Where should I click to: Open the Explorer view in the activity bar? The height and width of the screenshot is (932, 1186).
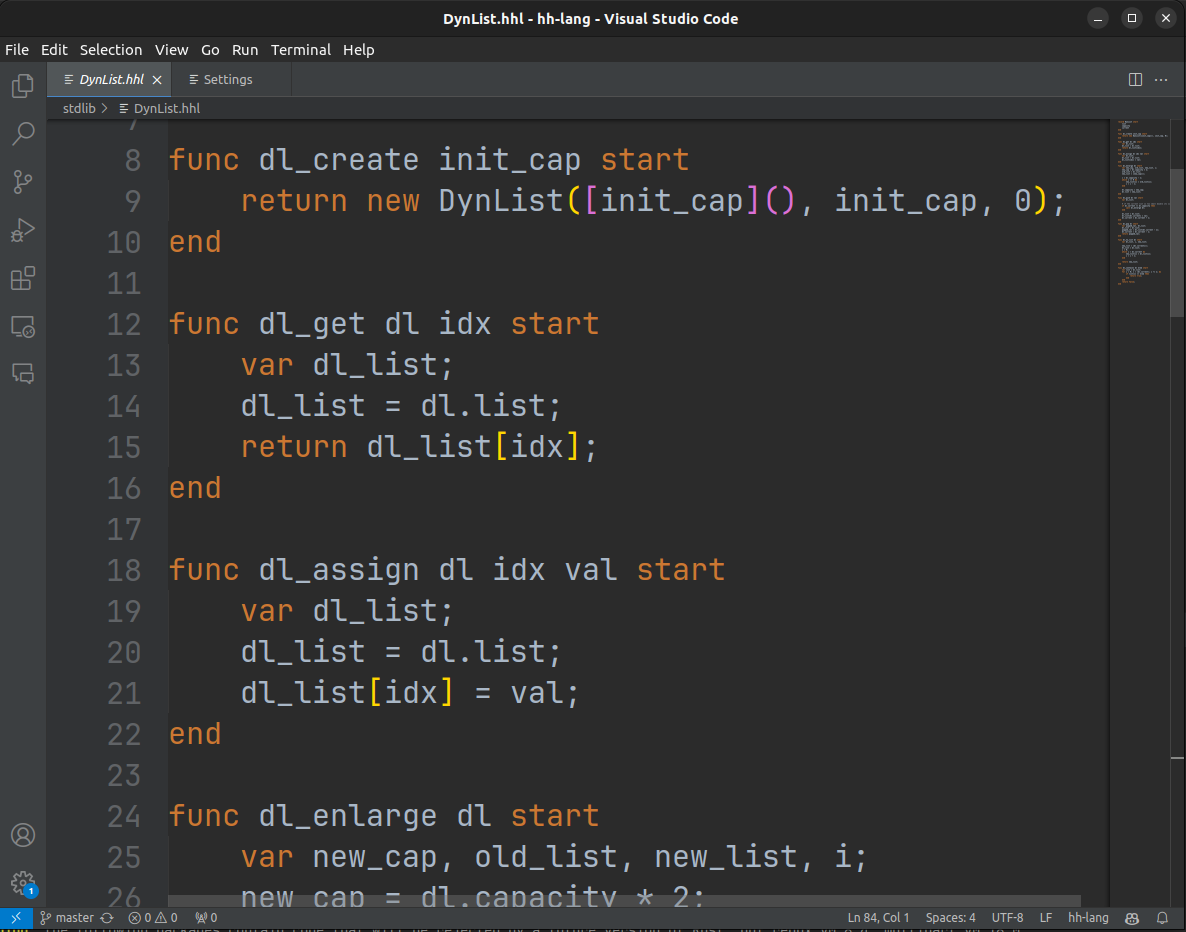tap(23, 85)
